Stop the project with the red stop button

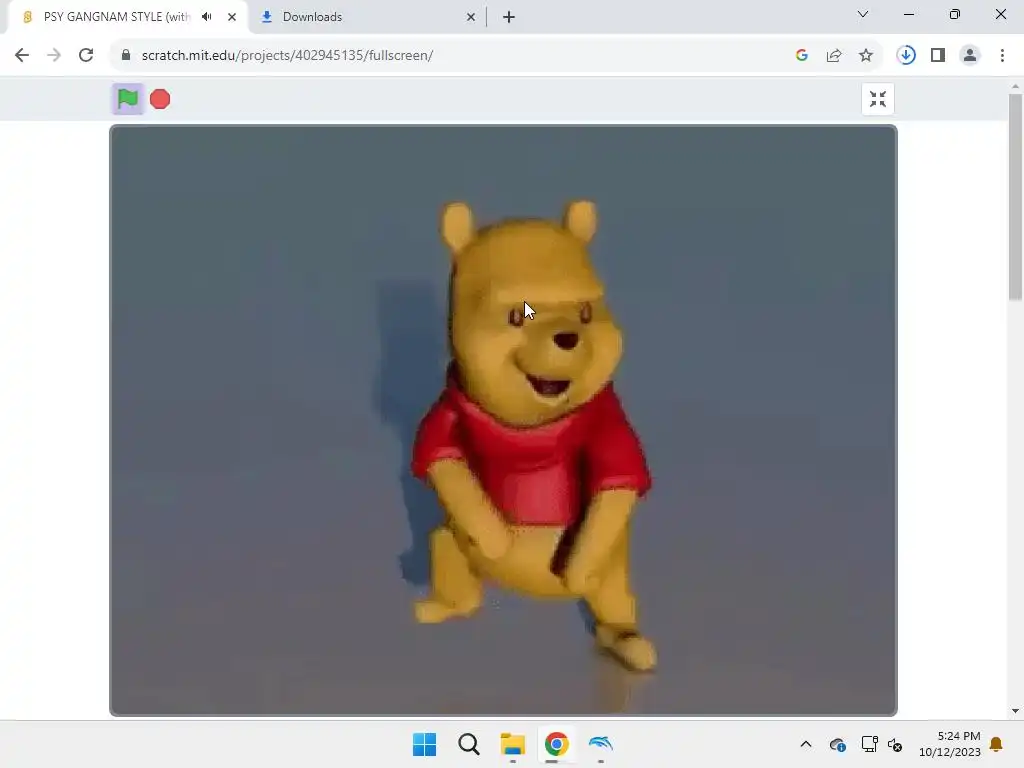[160, 99]
